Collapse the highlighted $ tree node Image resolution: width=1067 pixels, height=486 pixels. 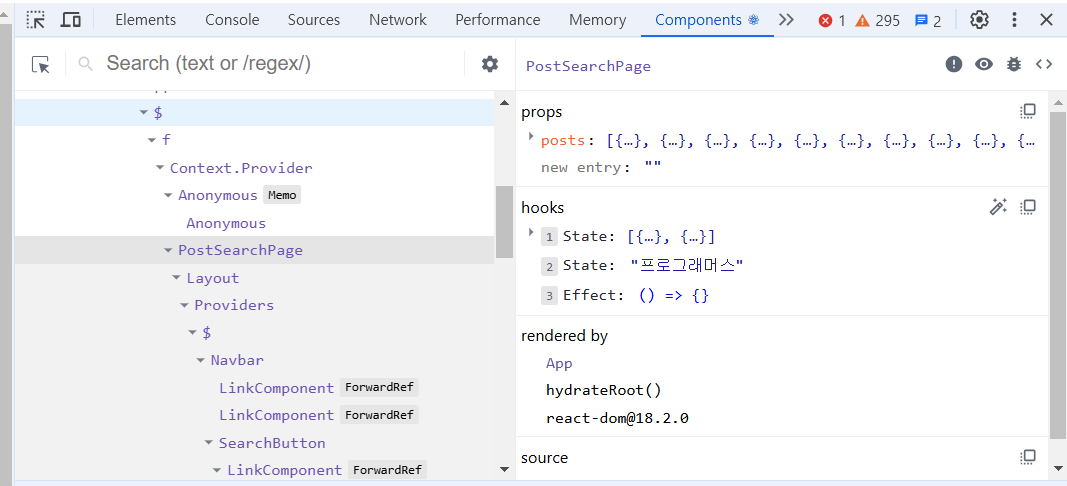[144, 112]
